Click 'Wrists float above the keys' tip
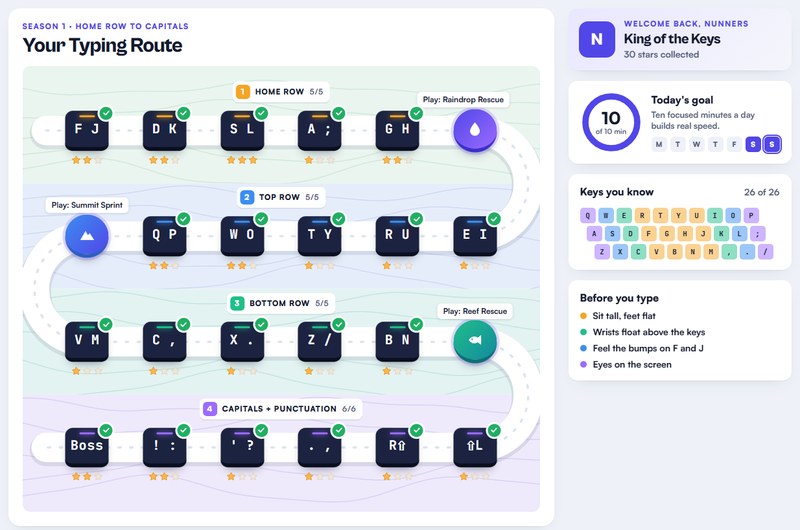Viewport: 800px width, 530px height. pyautogui.click(x=649, y=332)
